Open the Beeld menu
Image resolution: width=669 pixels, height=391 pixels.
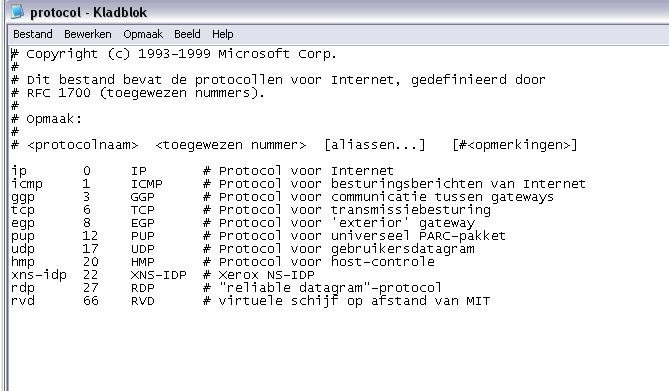point(187,34)
